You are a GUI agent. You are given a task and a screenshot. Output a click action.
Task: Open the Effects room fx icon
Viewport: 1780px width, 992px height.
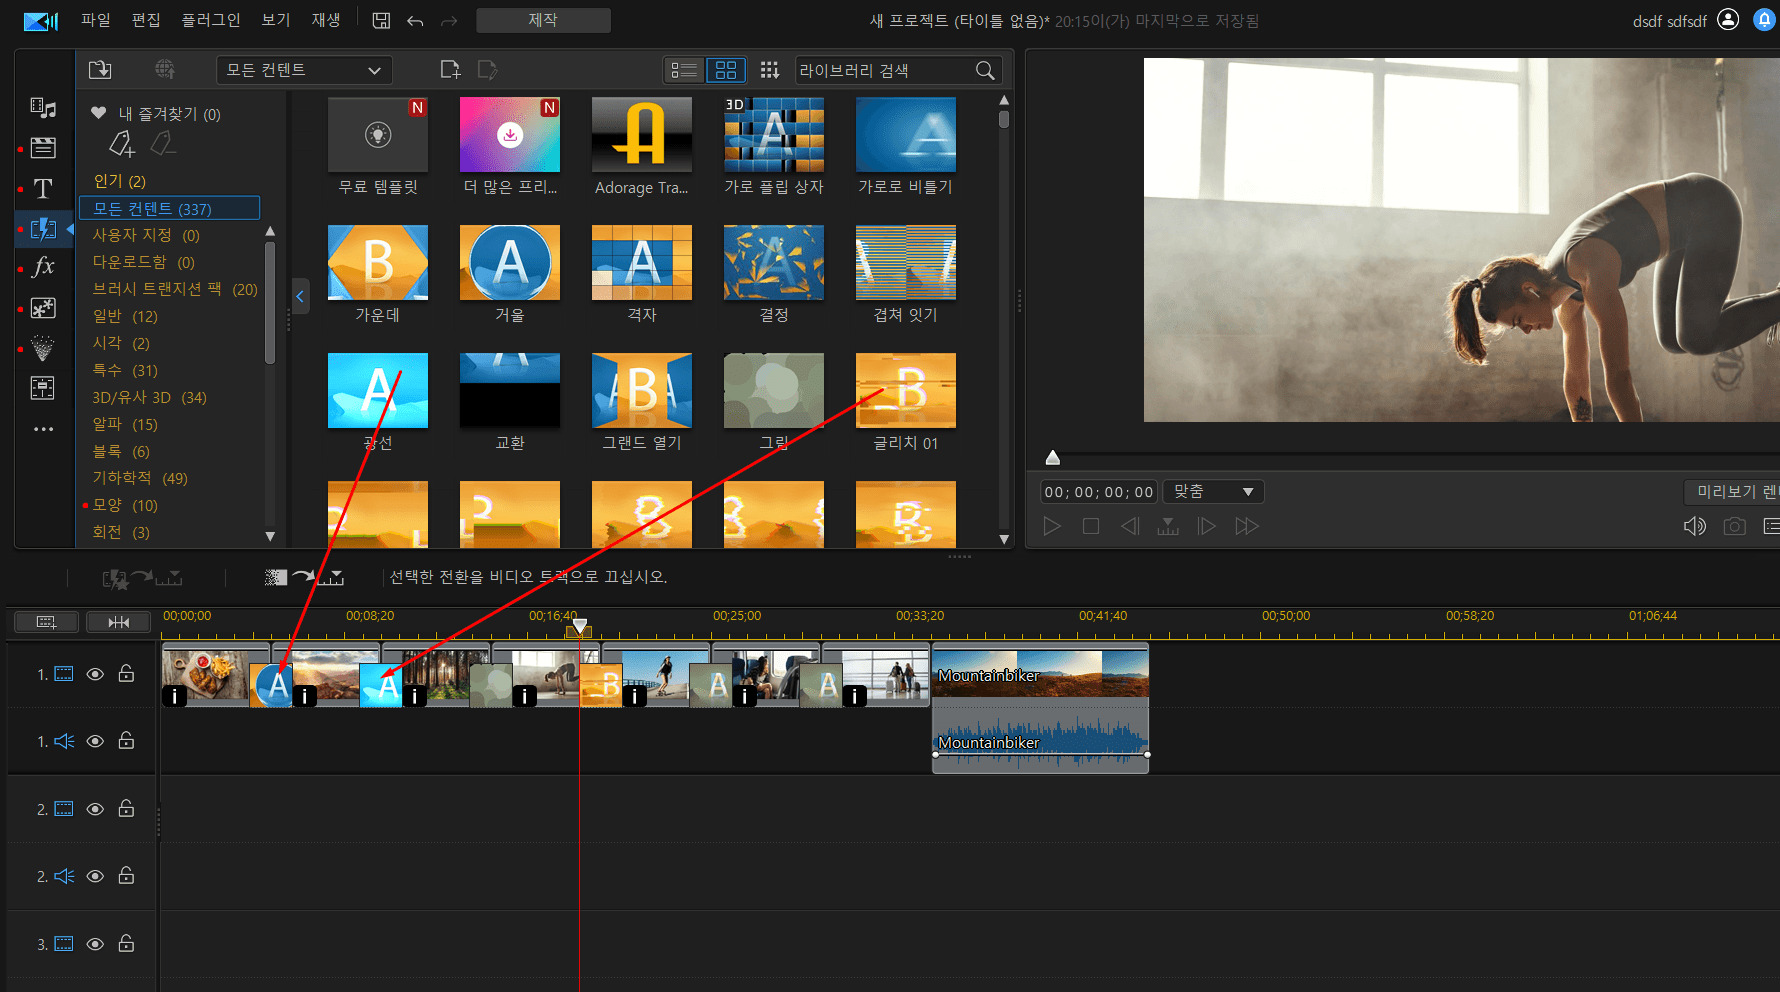[43, 267]
